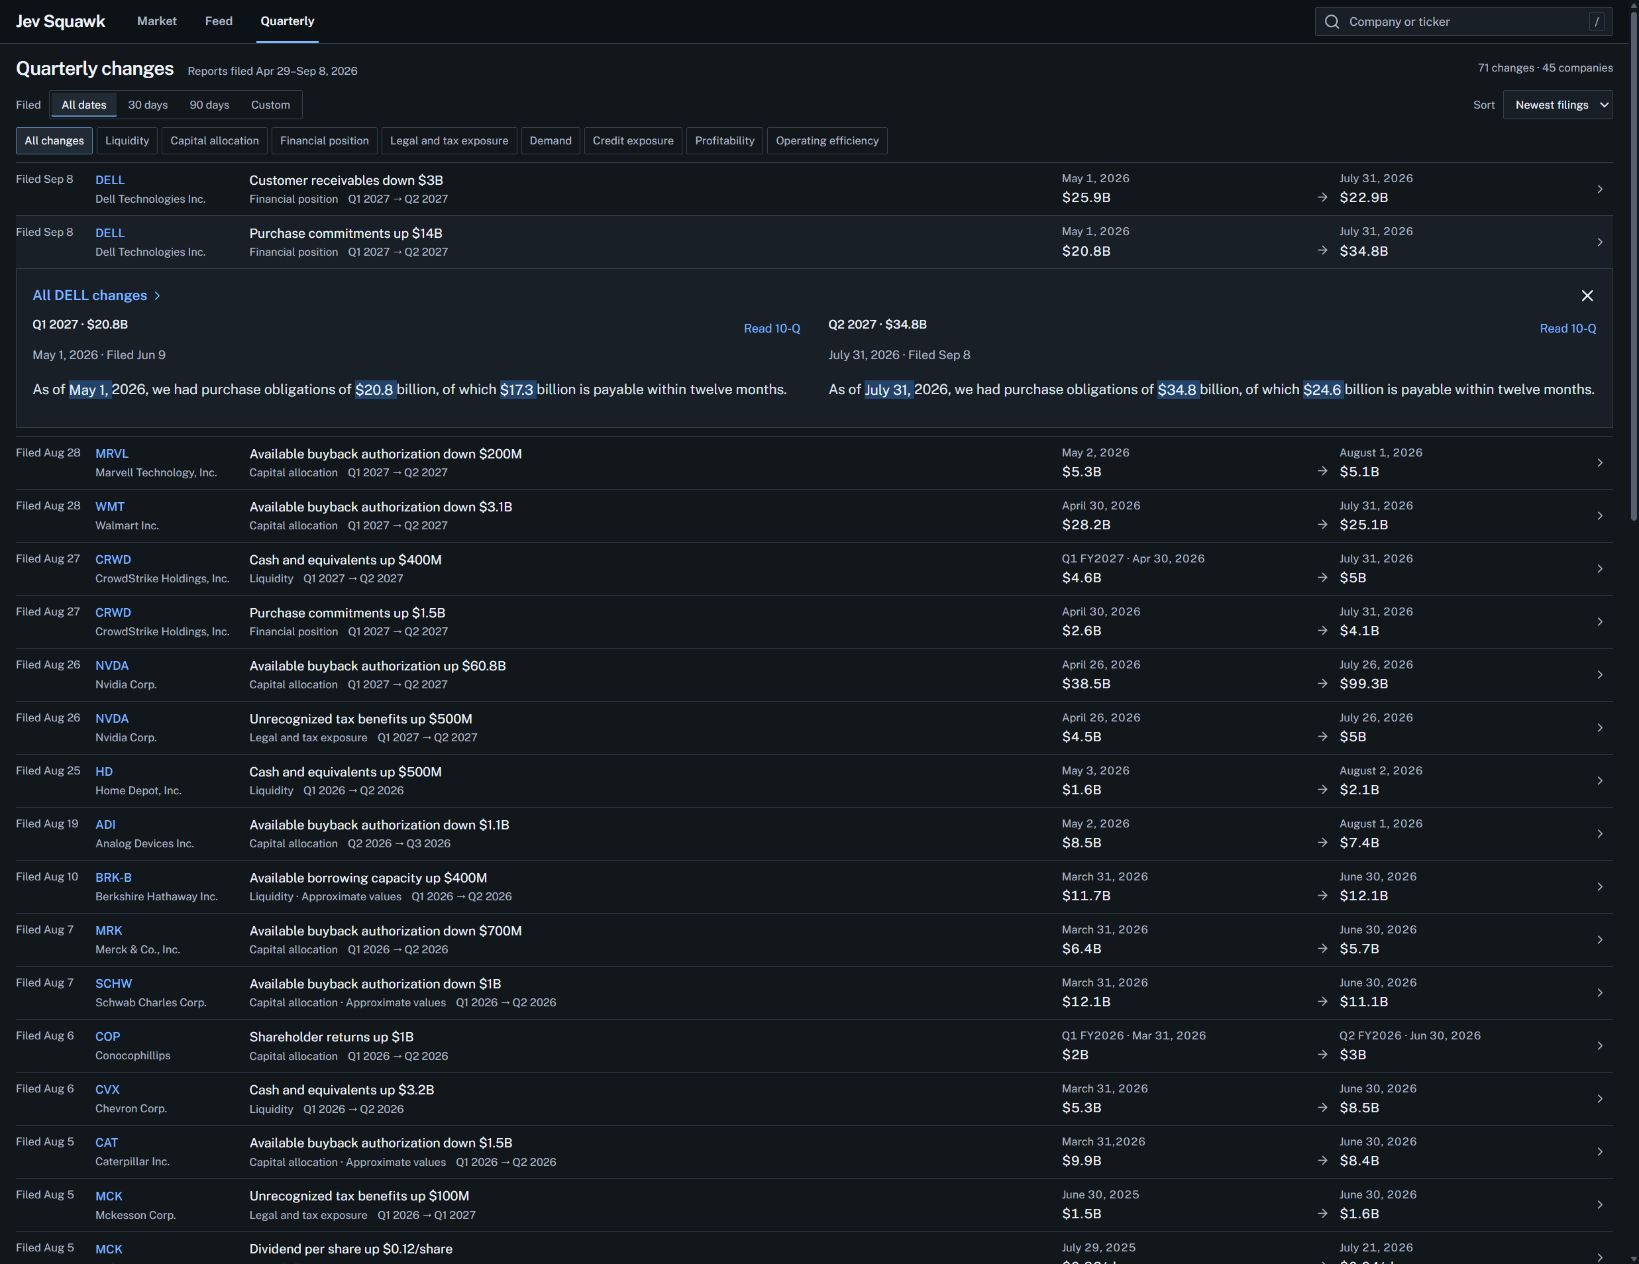The height and width of the screenshot is (1264, 1639).
Task: Filter changes by Demand
Action: [x=551, y=141]
